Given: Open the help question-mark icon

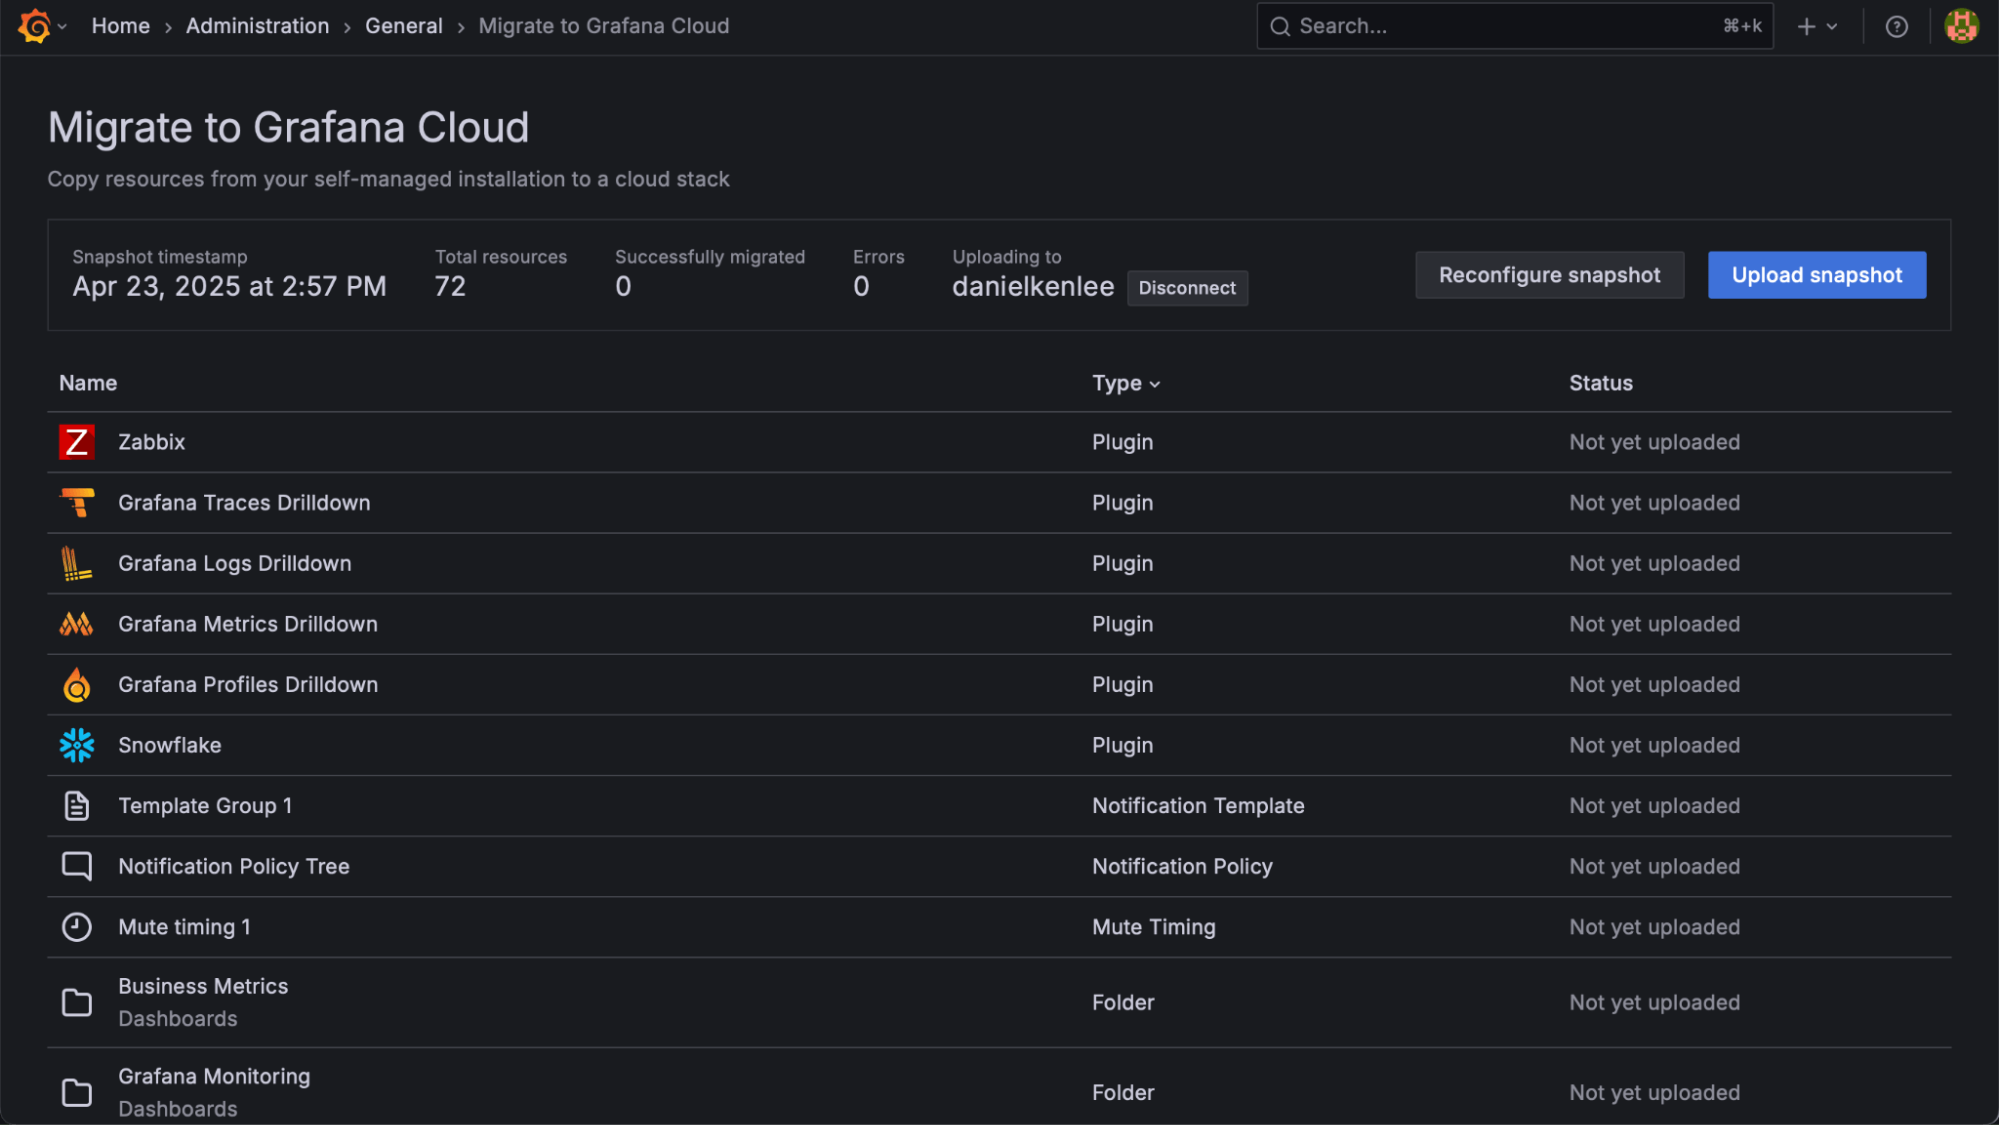Looking at the screenshot, I should [x=1896, y=26].
